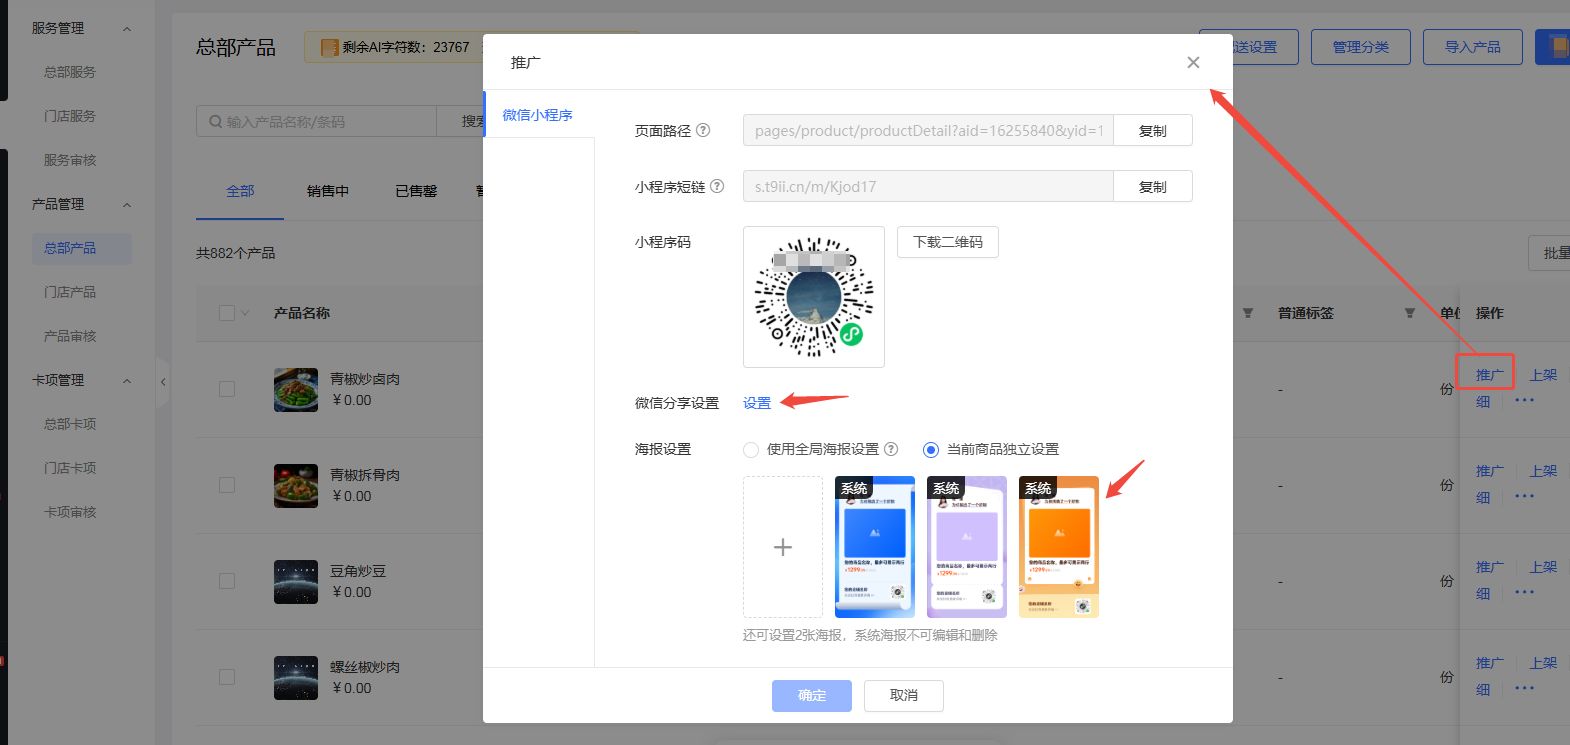1570x745 pixels.
Task: Close the 推广 dialog with X icon
Action: 1193,62
